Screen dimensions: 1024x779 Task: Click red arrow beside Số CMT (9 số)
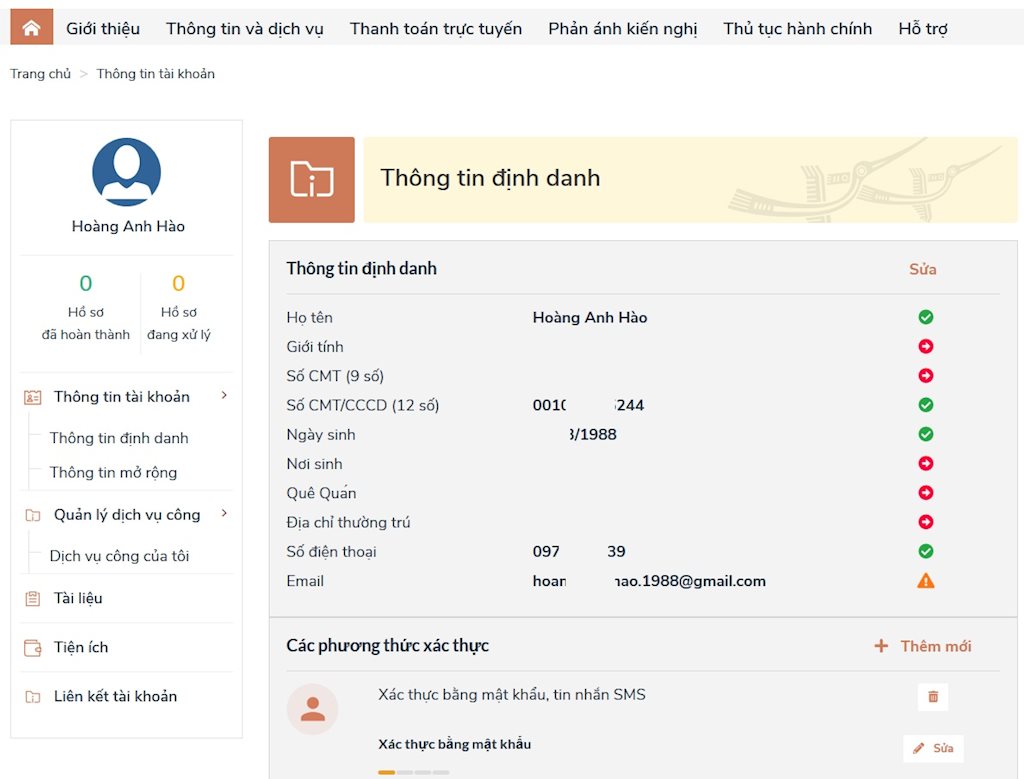point(925,375)
